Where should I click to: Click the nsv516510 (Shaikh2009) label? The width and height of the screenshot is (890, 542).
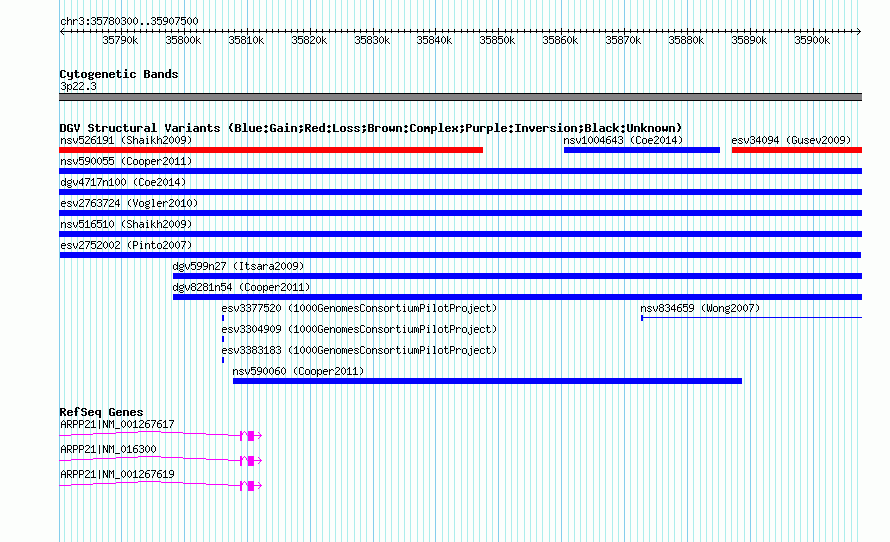pos(126,224)
